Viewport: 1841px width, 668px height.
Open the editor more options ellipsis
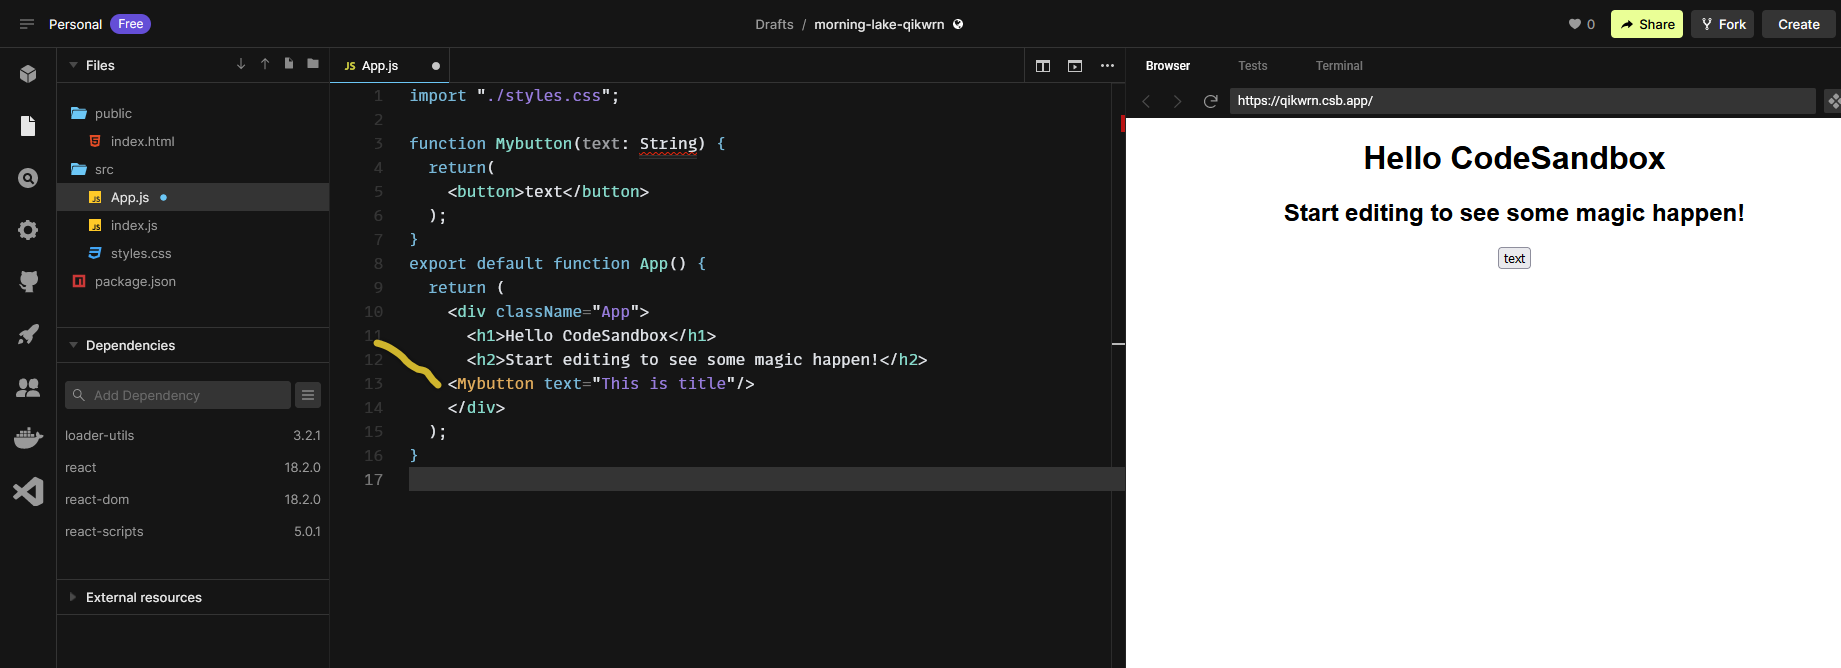point(1107,66)
